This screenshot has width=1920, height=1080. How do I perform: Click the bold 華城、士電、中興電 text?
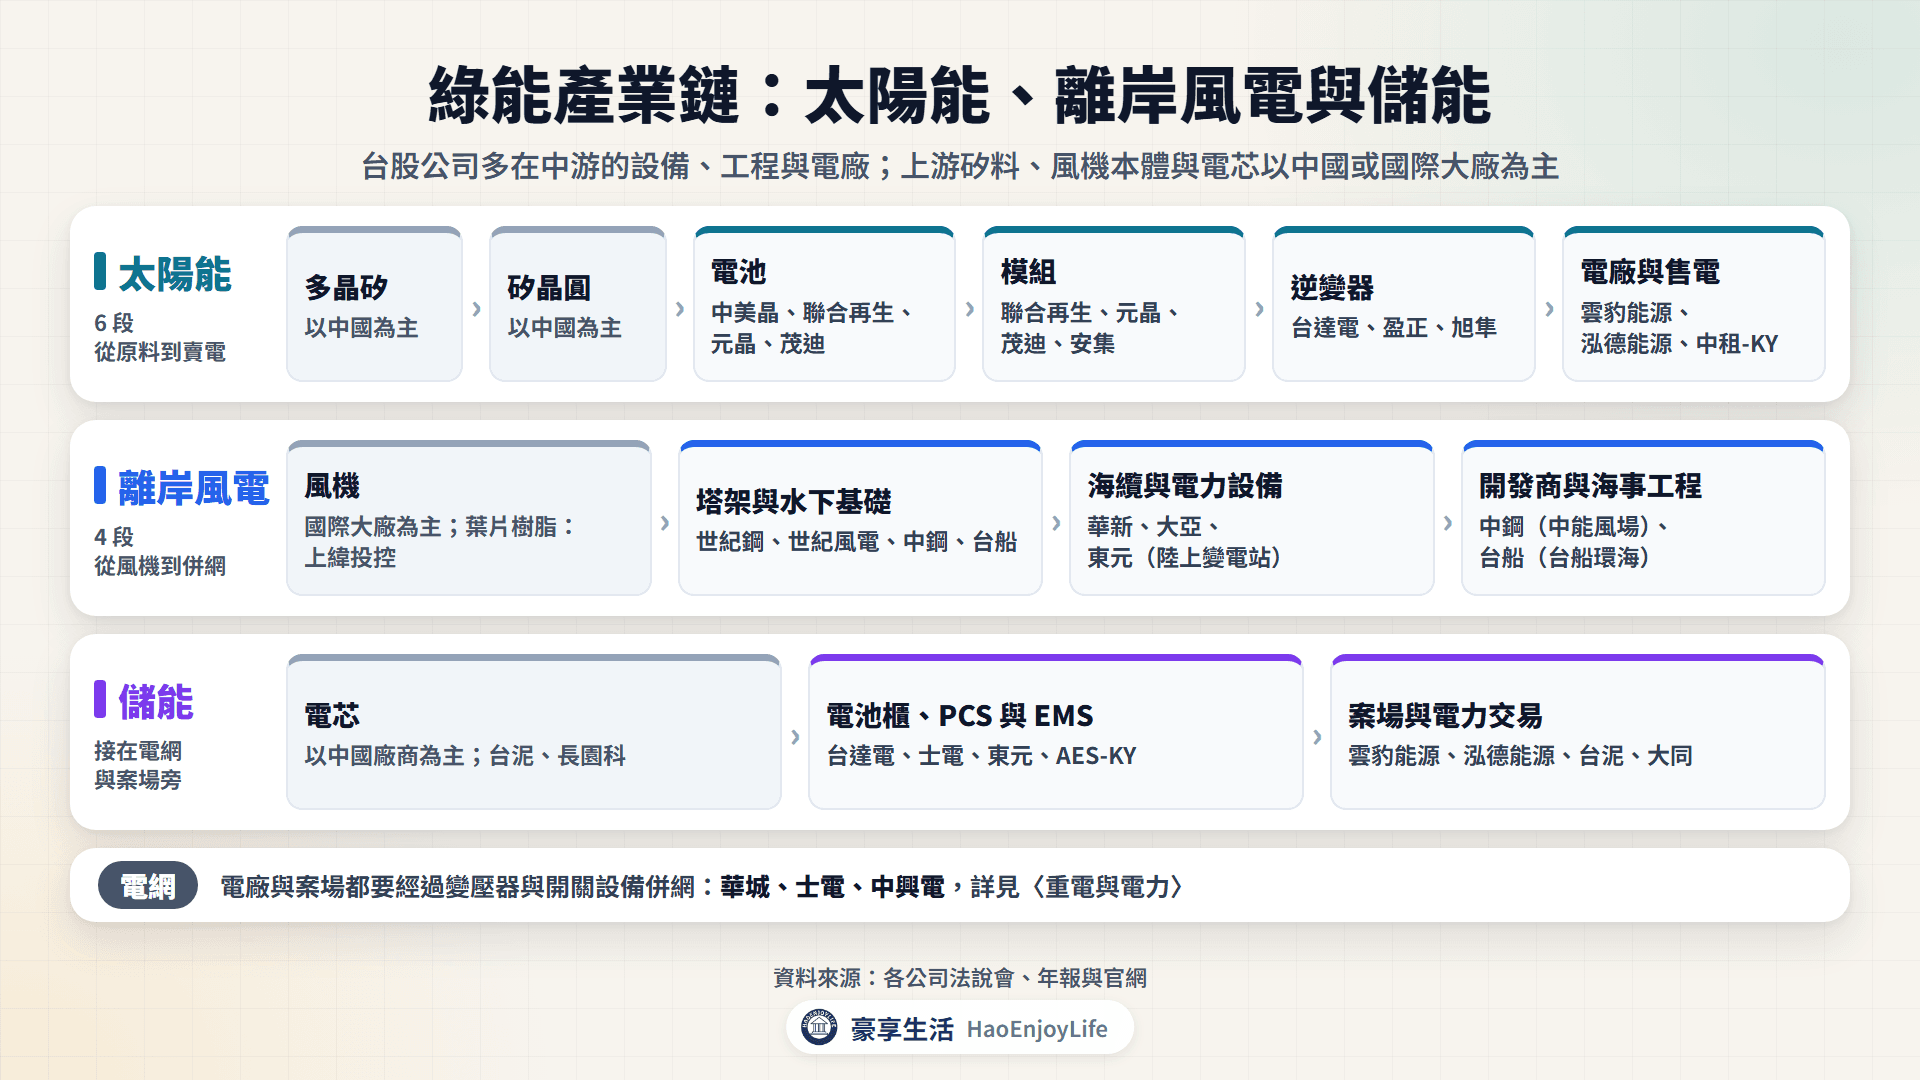[x=832, y=886]
